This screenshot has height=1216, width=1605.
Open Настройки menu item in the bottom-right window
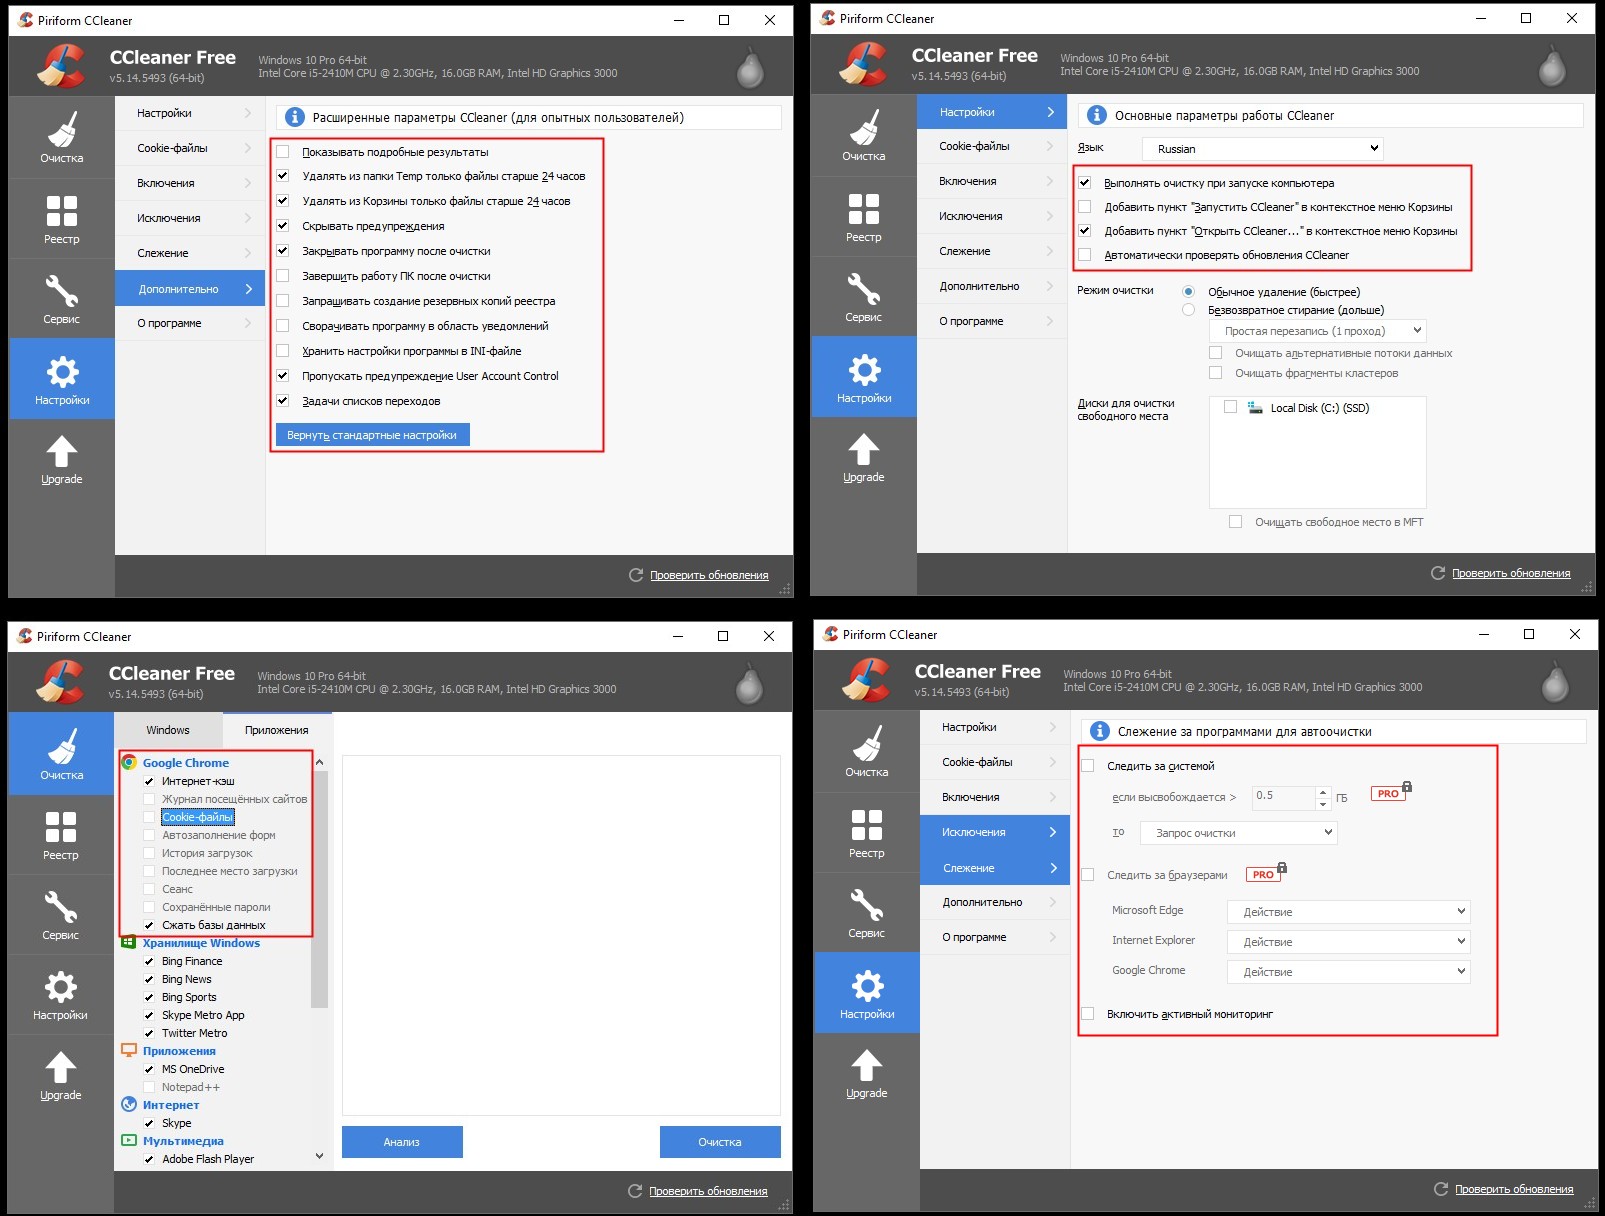click(x=995, y=727)
